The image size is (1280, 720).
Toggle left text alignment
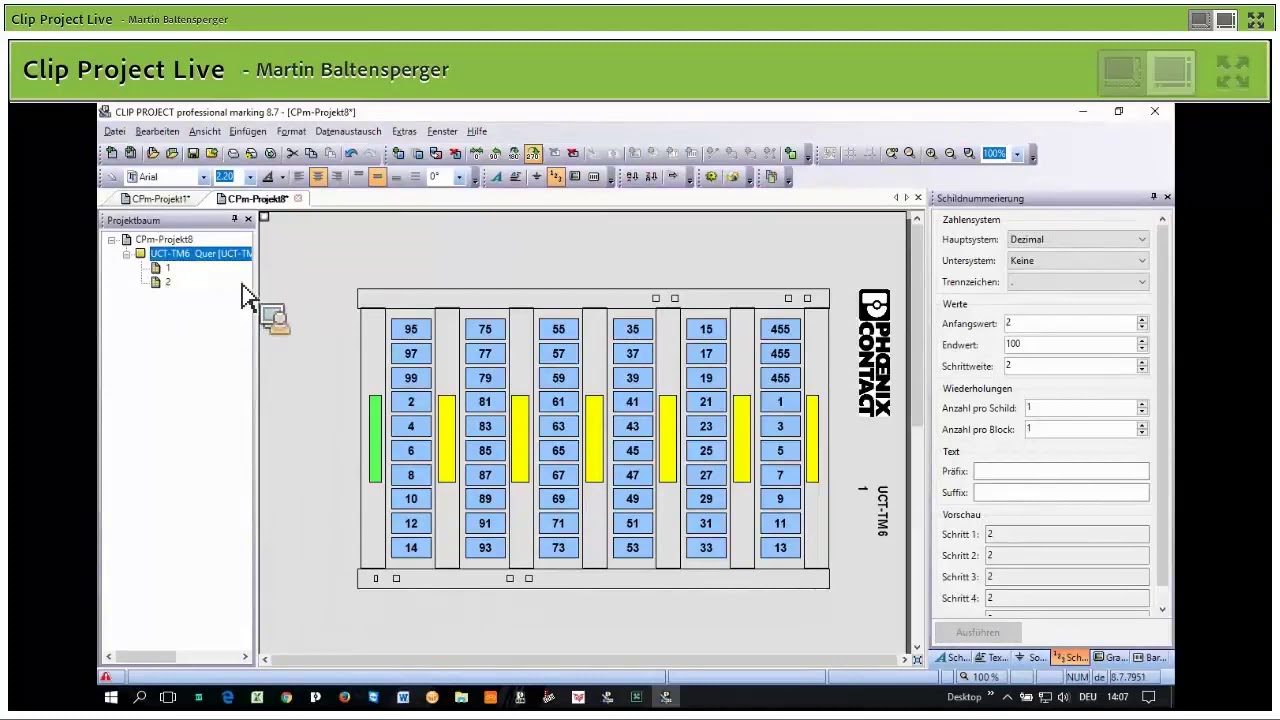click(x=298, y=177)
